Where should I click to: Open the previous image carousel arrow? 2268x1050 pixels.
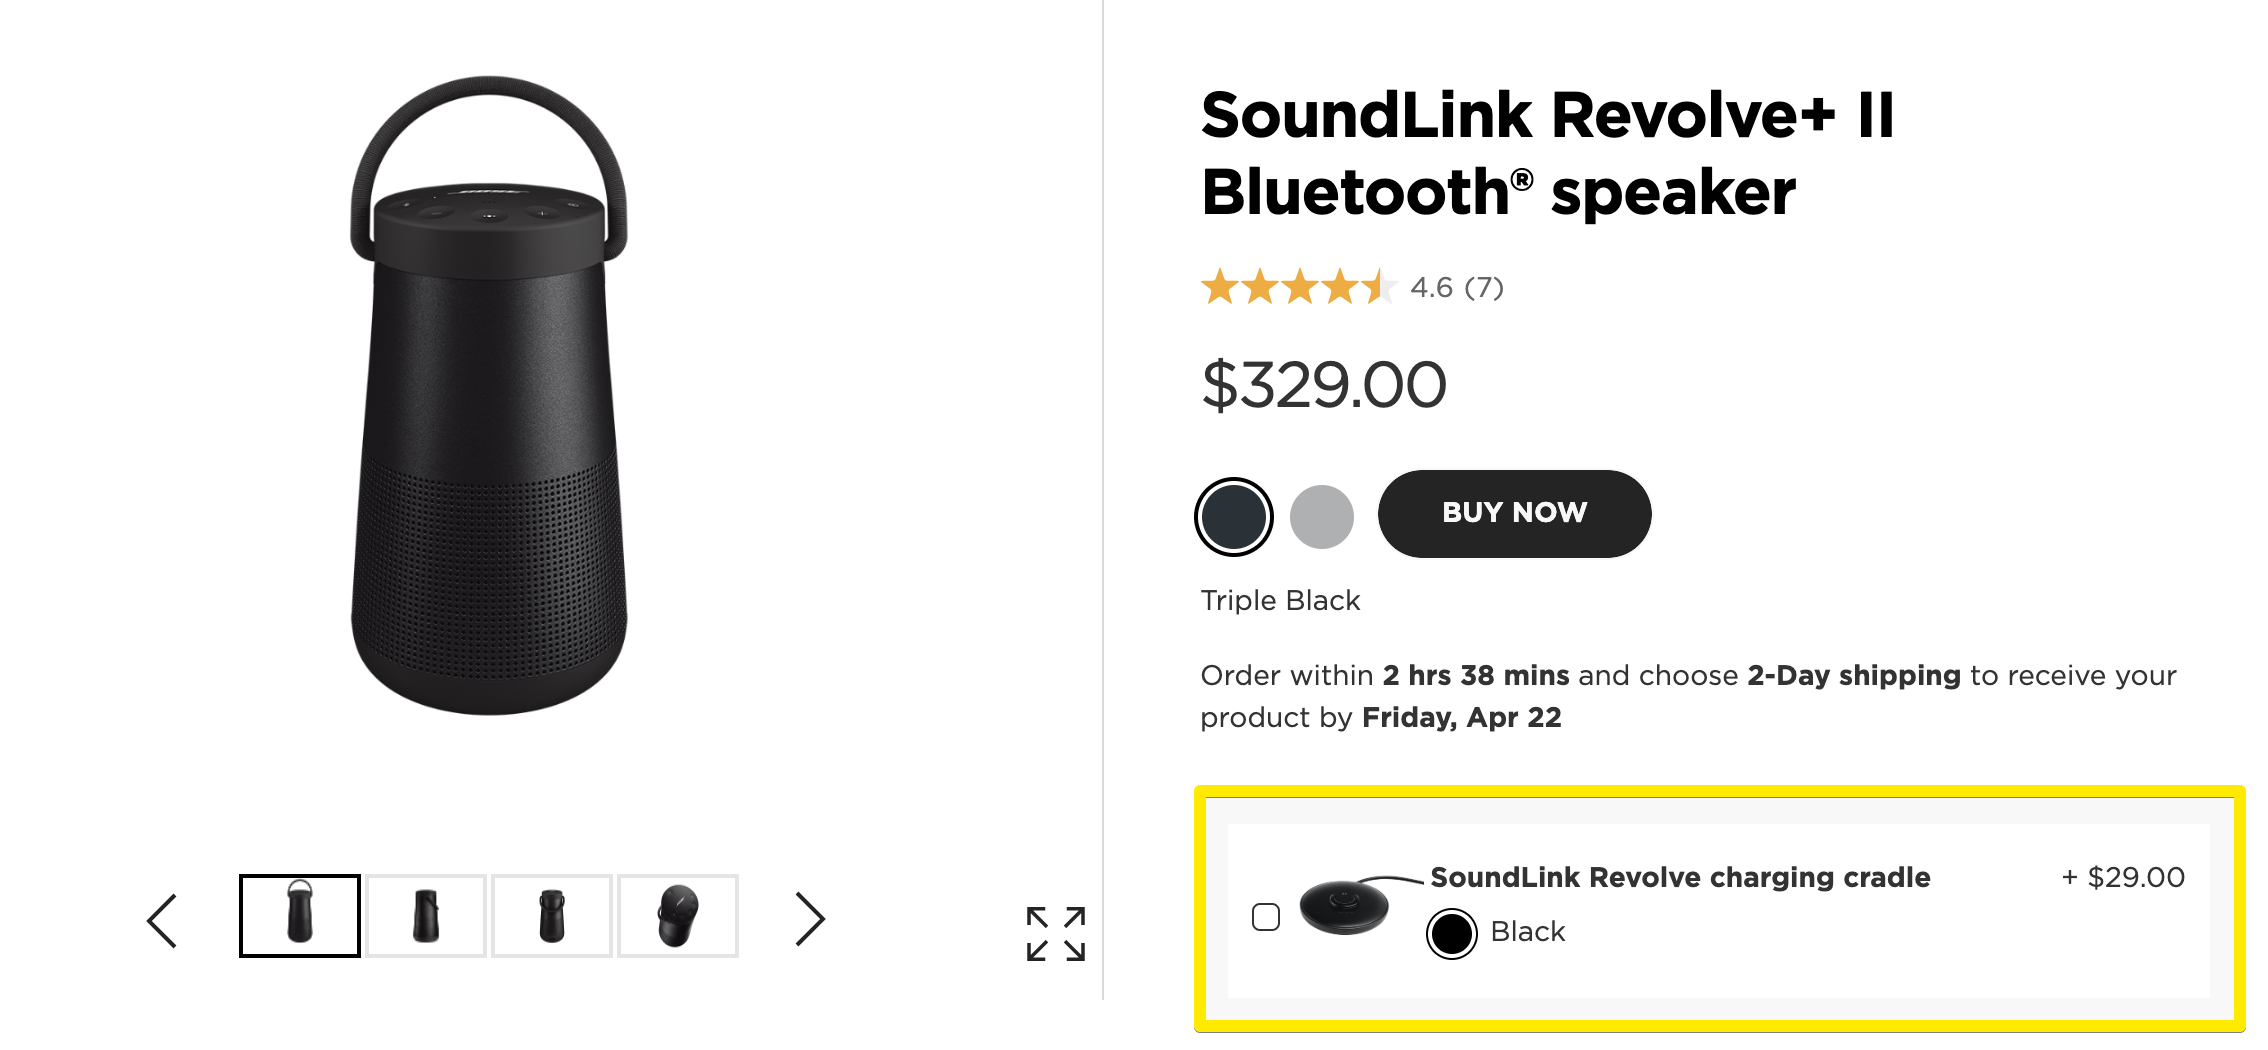tap(163, 917)
